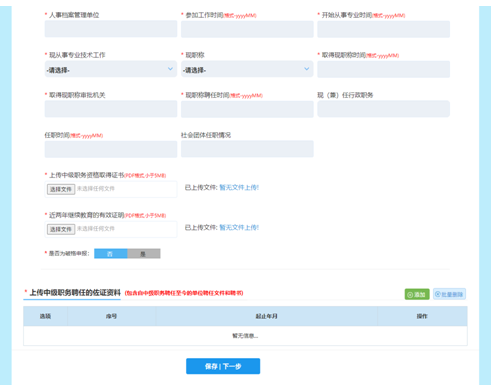Open 暂无文件上传 link beside 中级职务资格取得证书

click(239, 188)
